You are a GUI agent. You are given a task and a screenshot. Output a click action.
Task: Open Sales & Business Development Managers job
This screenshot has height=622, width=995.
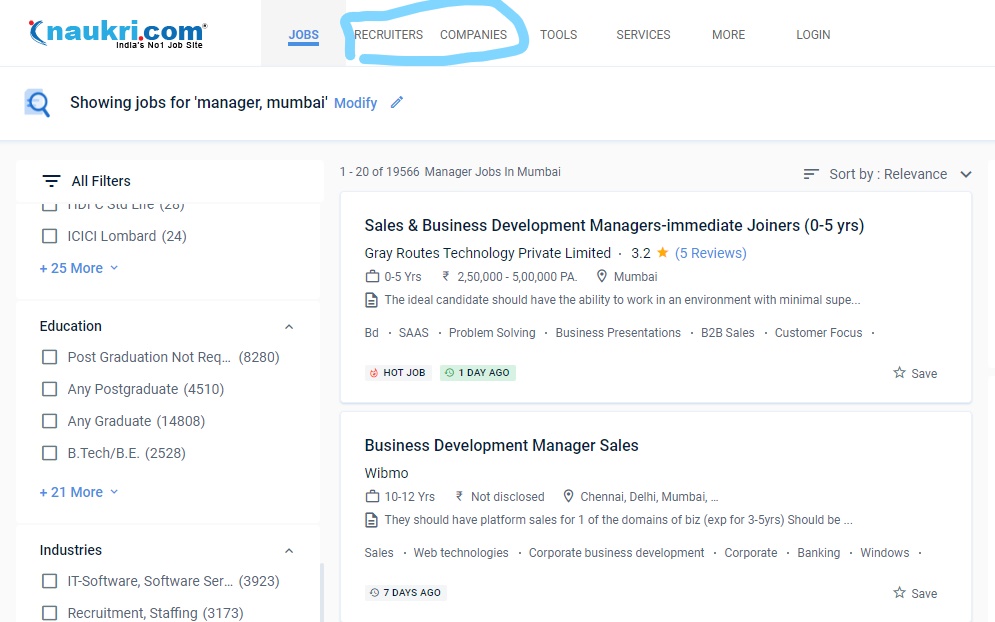coord(614,225)
